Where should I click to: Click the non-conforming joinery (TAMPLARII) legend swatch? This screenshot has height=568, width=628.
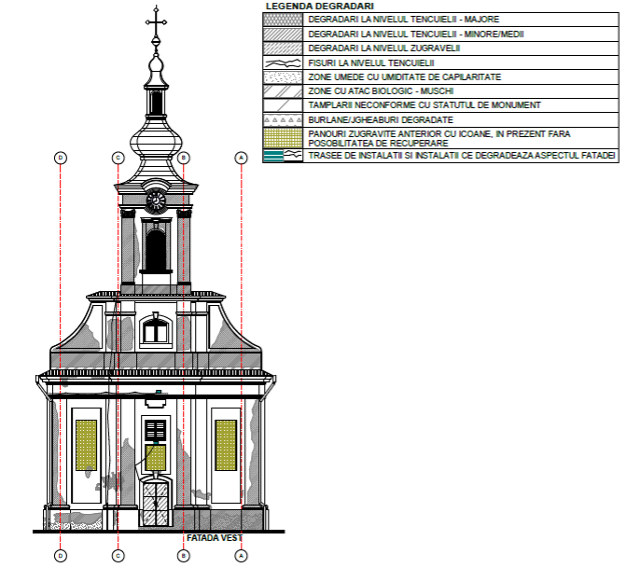pos(283,105)
